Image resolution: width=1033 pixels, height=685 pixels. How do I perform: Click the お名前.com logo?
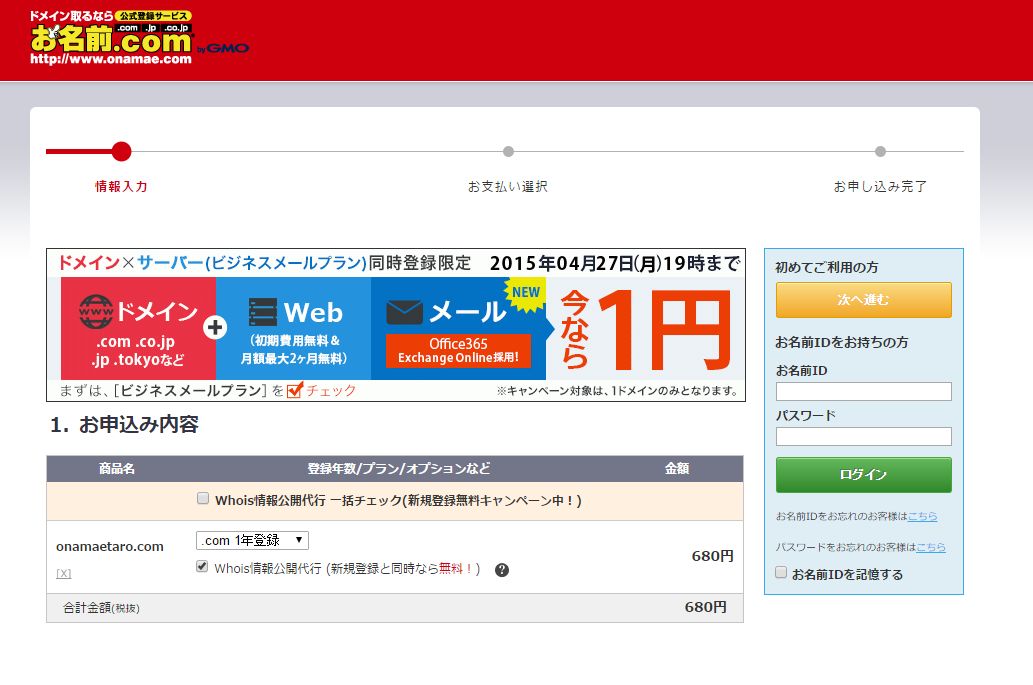click(x=139, y=38)
